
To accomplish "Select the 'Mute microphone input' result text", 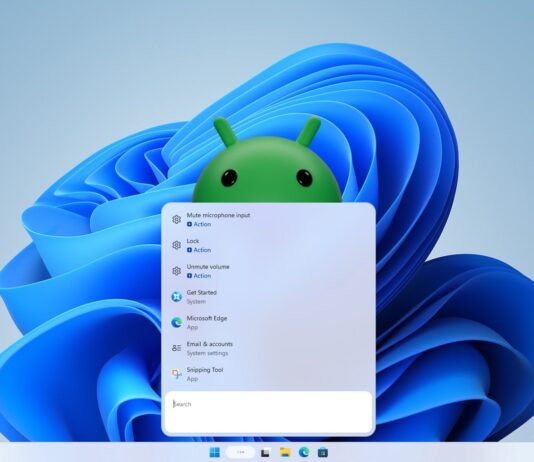I will (x=218, y=215).
